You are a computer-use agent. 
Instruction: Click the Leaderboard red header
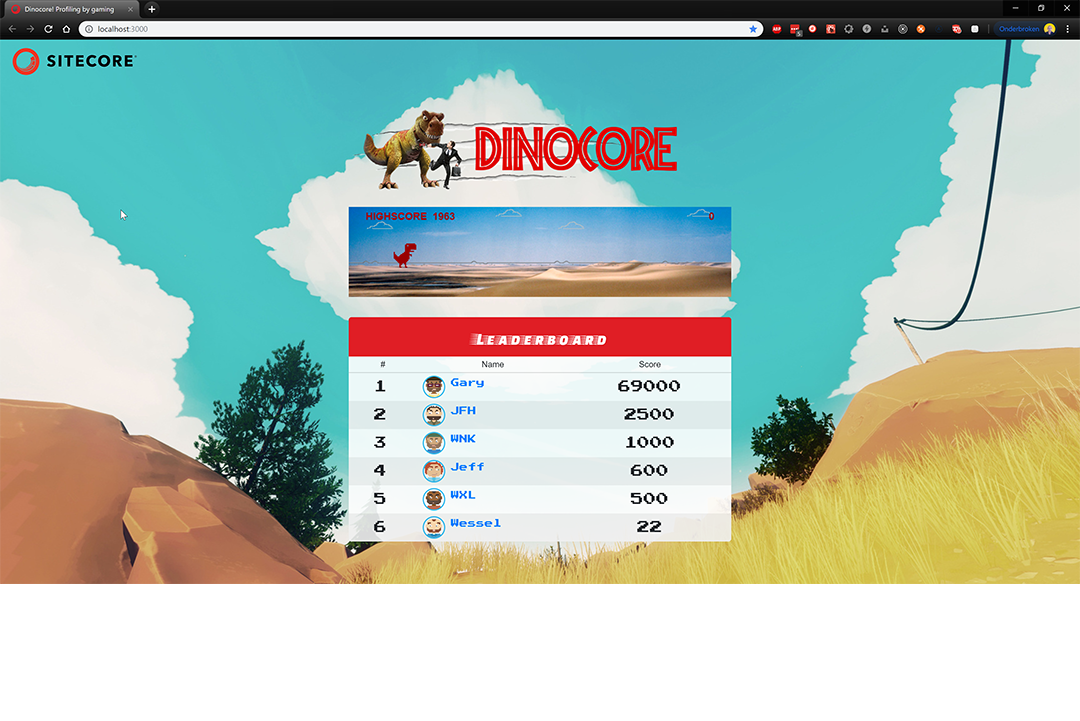(540, 339)
